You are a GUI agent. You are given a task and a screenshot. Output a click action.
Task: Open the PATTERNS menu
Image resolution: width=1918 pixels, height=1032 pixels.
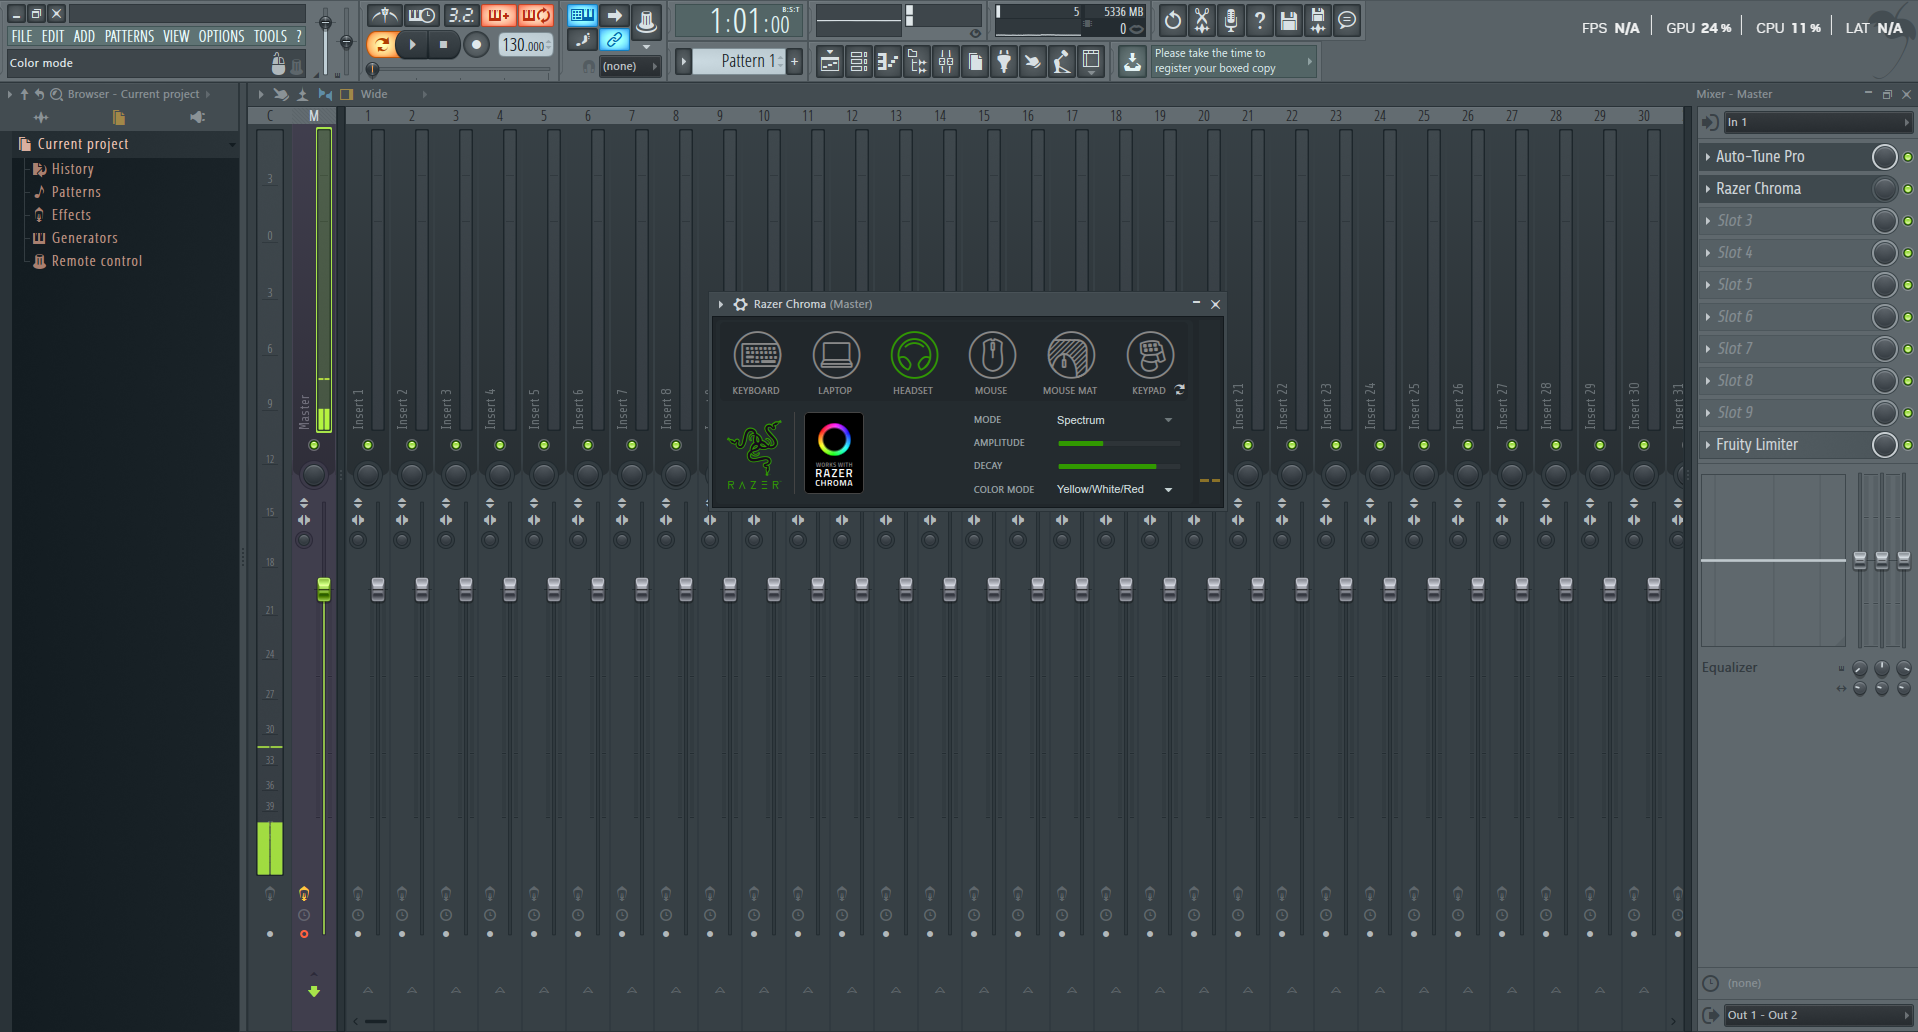[130, 36]
